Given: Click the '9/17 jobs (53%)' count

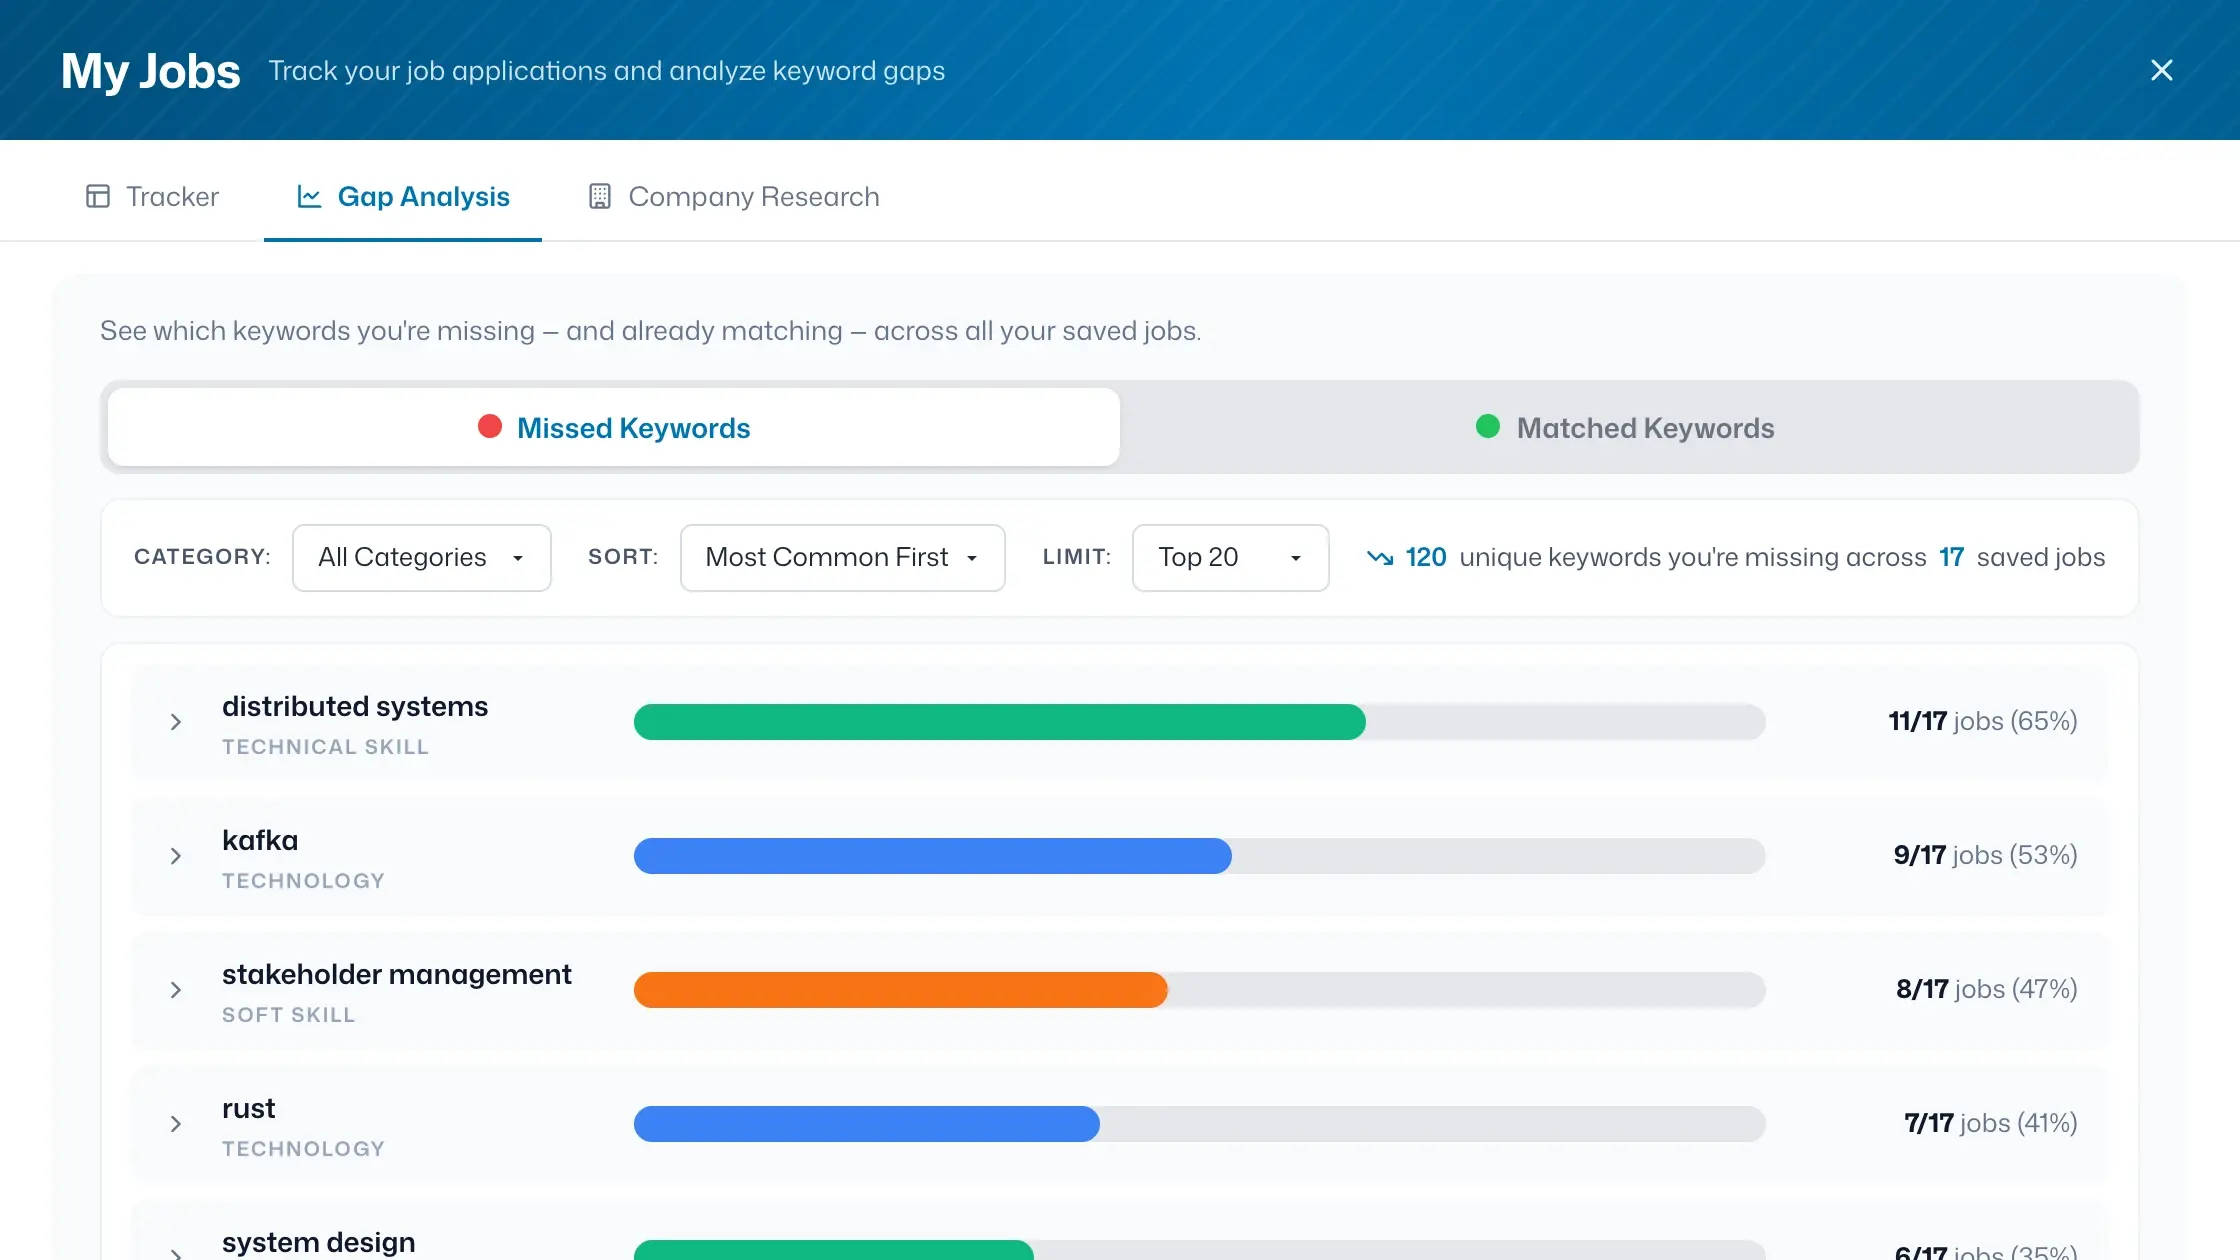Looking at the screenshot, I should click(x=1985, y=855).
